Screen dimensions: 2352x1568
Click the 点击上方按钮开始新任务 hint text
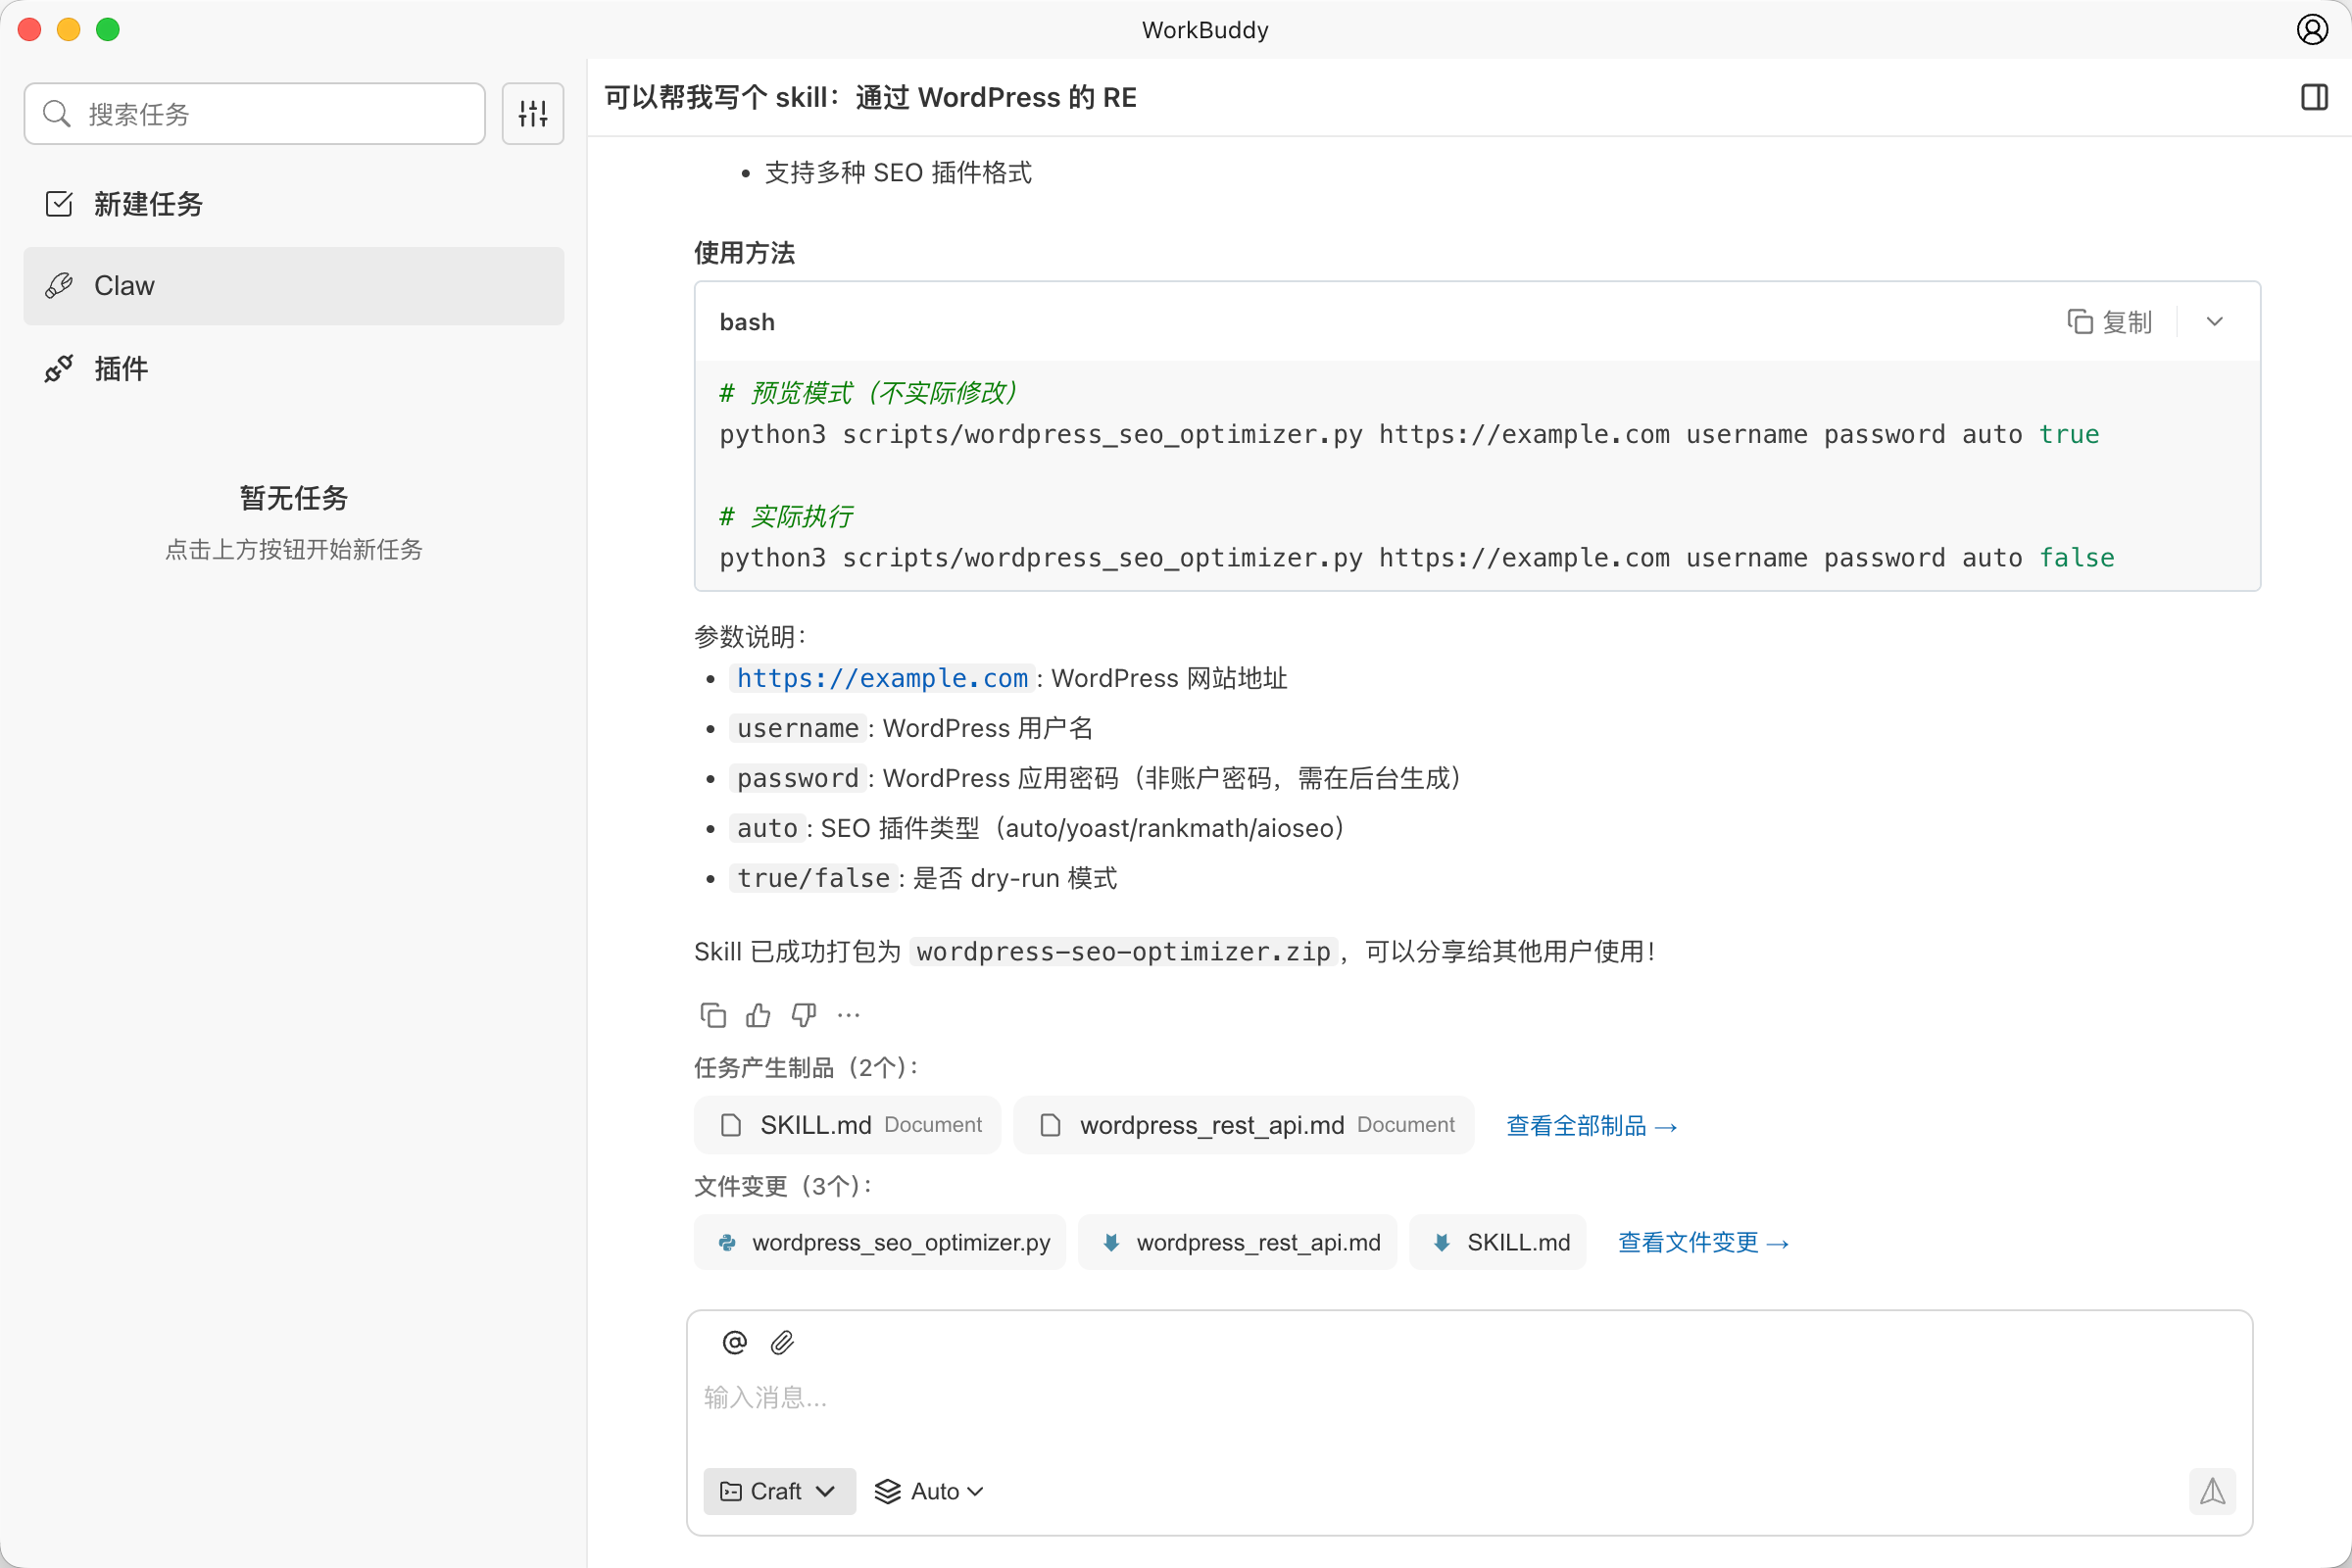pyautogui.click(x=294, y=549)
